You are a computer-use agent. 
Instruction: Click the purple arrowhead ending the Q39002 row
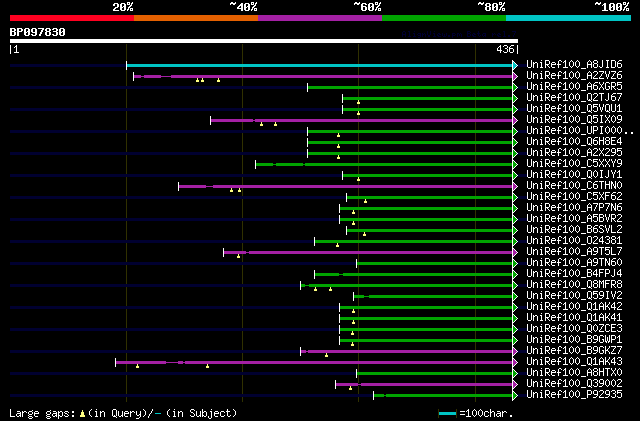[x=515, y=384]
